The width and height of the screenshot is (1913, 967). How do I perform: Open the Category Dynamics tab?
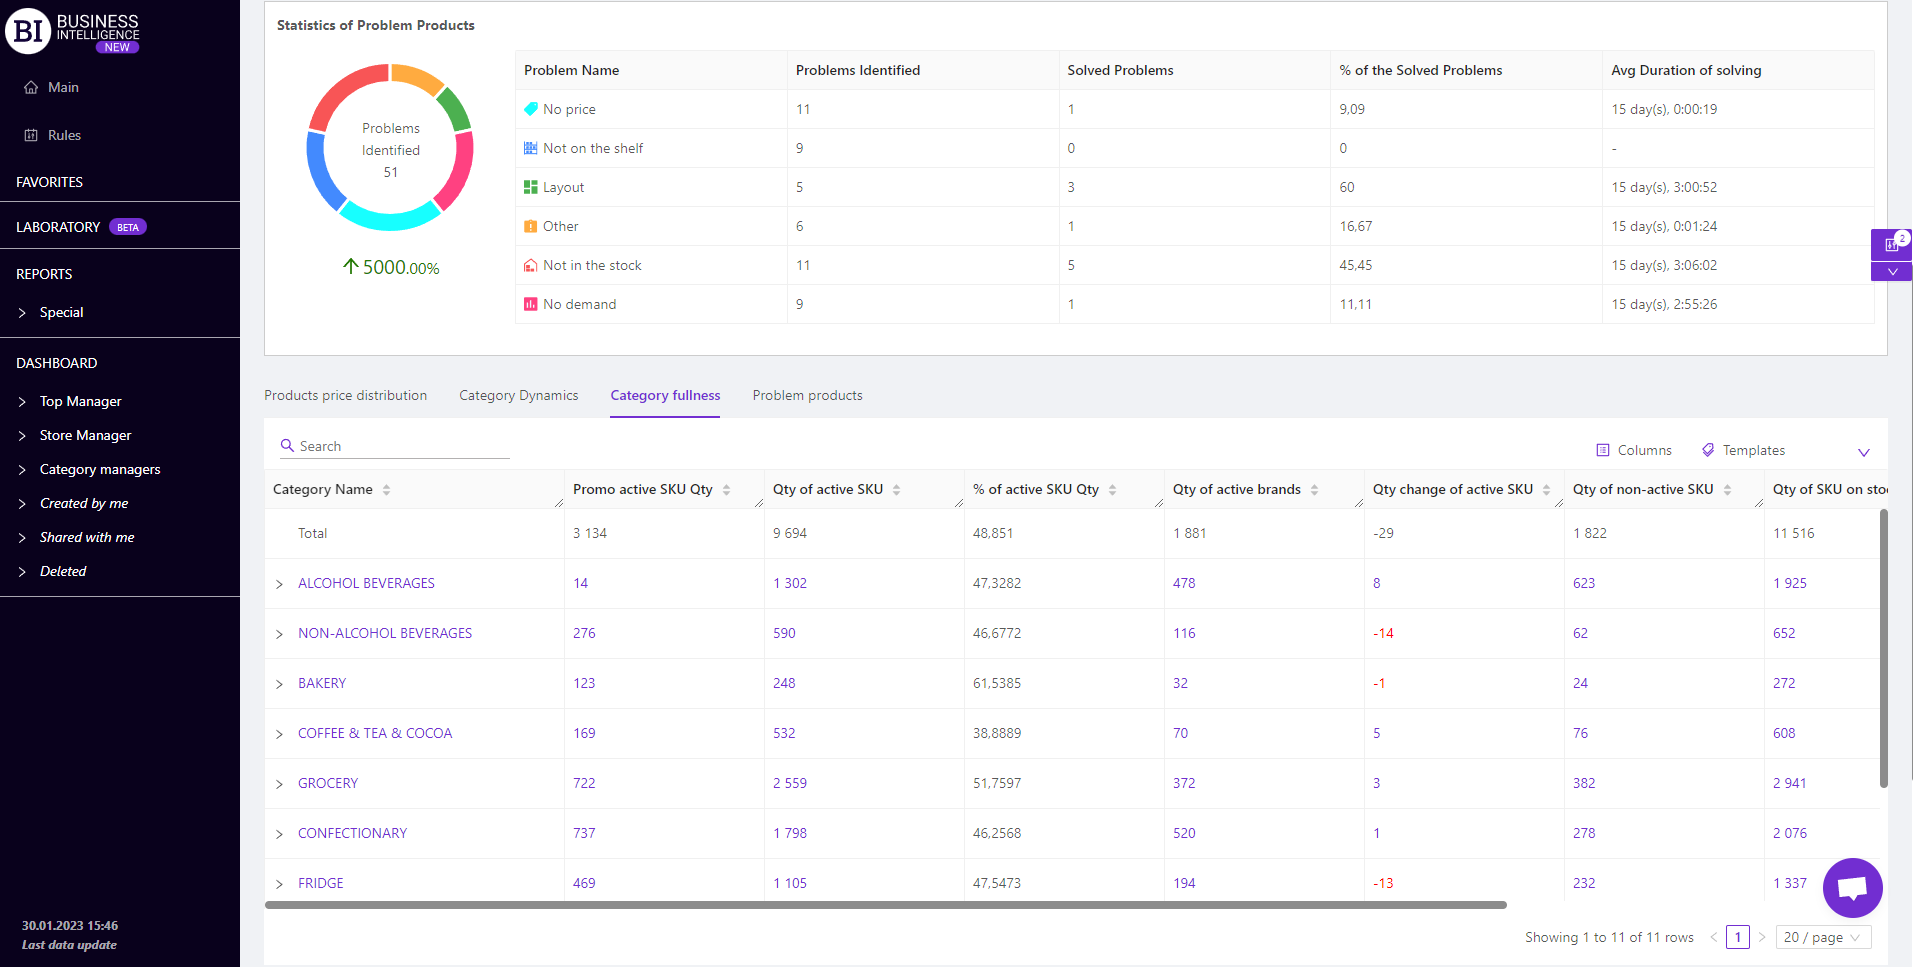coord(518,396)
